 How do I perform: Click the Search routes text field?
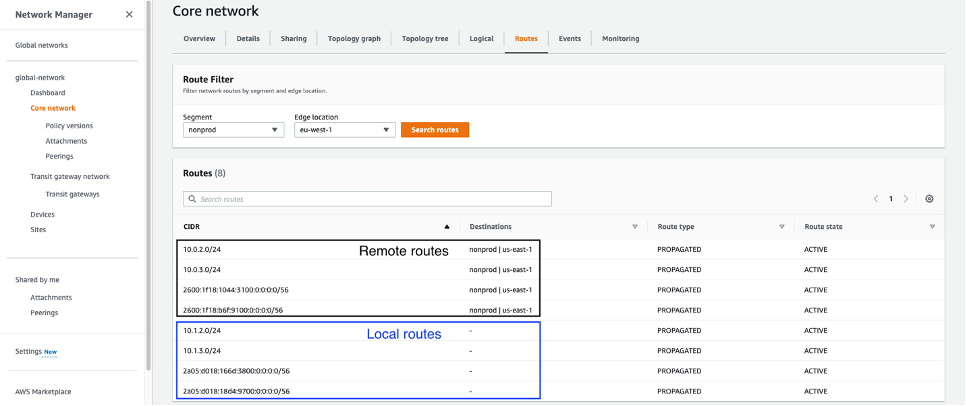(x=367, y=199)
